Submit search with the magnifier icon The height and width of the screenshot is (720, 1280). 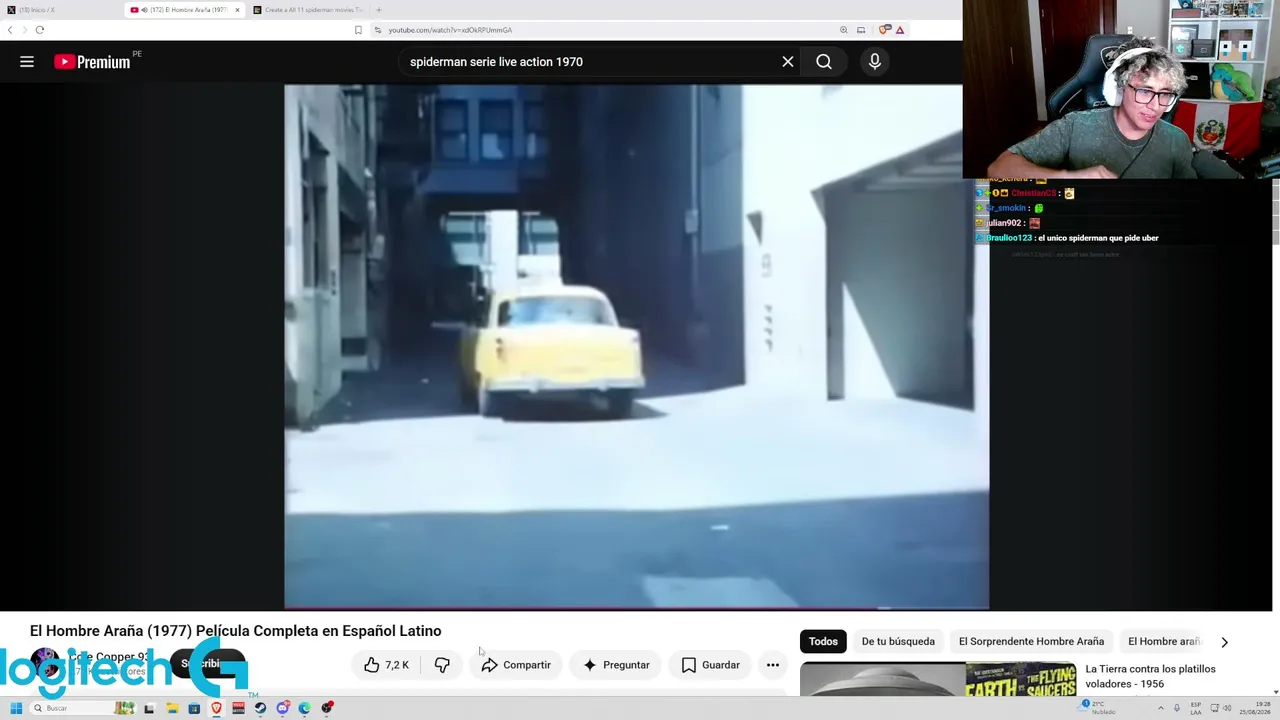824,62
